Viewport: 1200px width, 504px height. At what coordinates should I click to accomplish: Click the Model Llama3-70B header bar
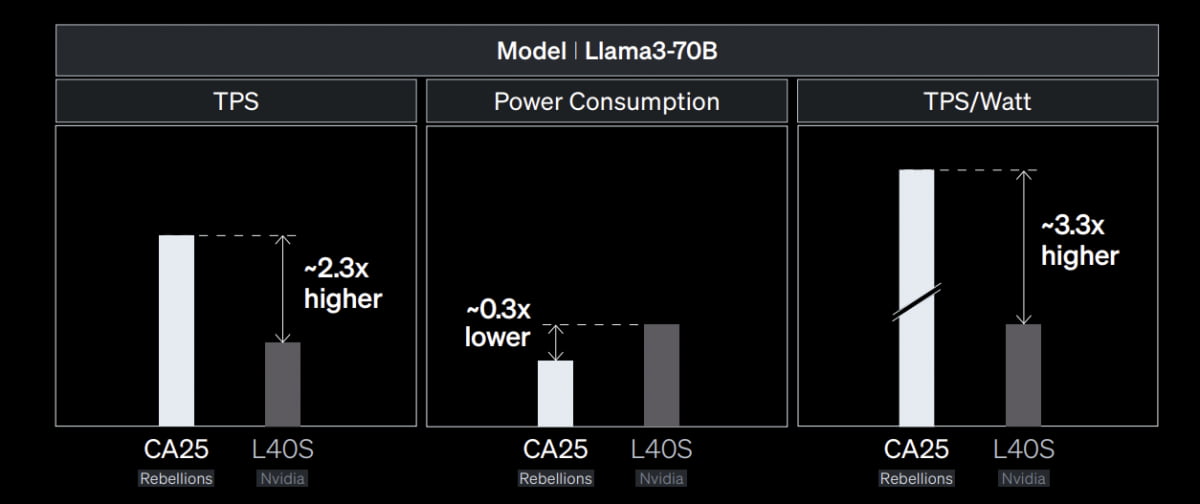(607, 51)
